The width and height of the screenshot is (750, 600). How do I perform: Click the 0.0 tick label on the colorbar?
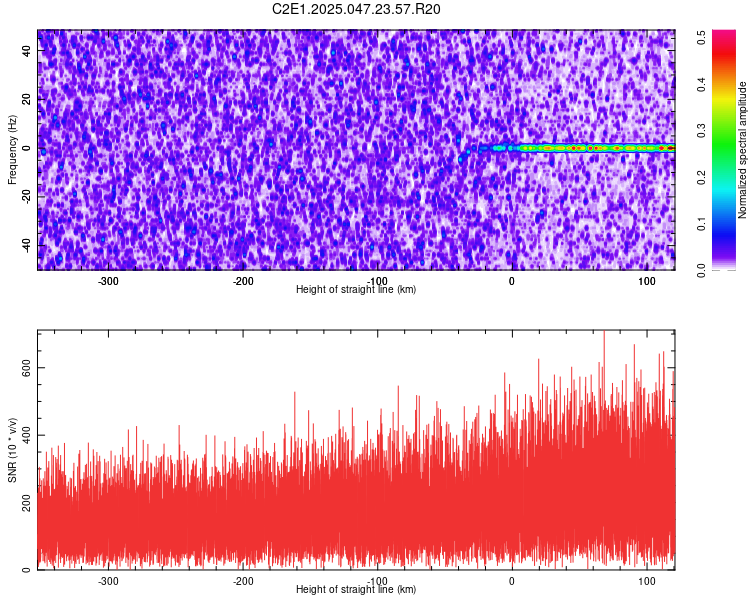point(701,270)
